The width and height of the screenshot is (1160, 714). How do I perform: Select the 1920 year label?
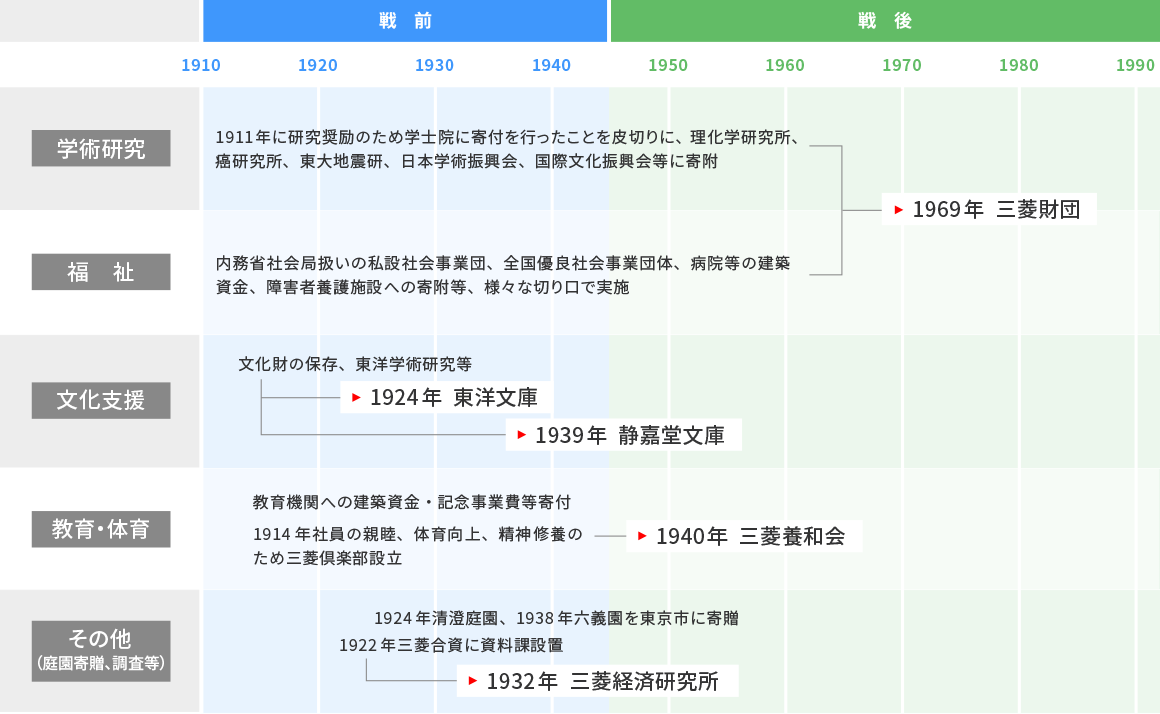click(x=317, y=65)
